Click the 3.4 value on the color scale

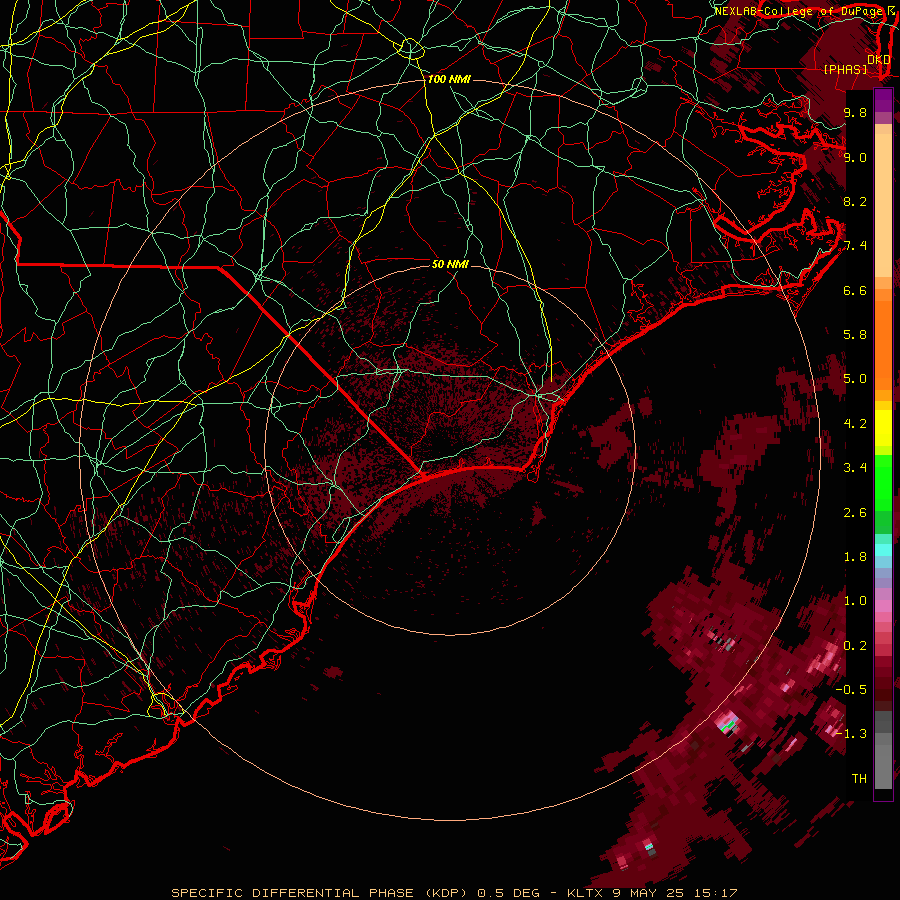855,468
